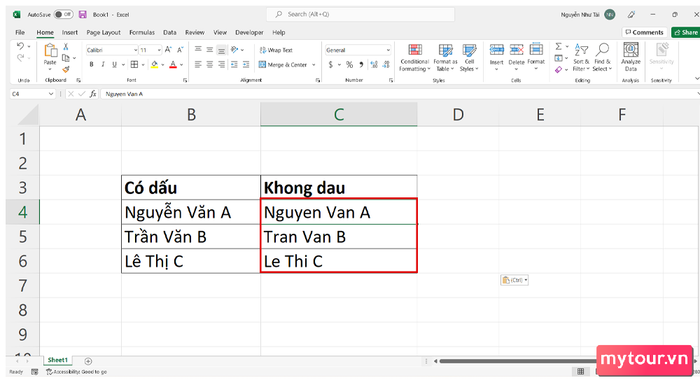Click the green Share button
The image size is (700, 385).
[686, 32]
